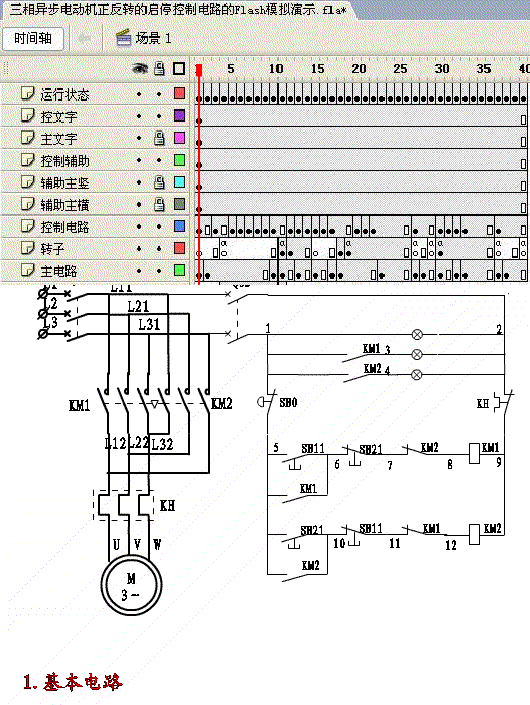
Task: Unlock the 辅助主竖 layer padlock
Action: coord(159,182)
